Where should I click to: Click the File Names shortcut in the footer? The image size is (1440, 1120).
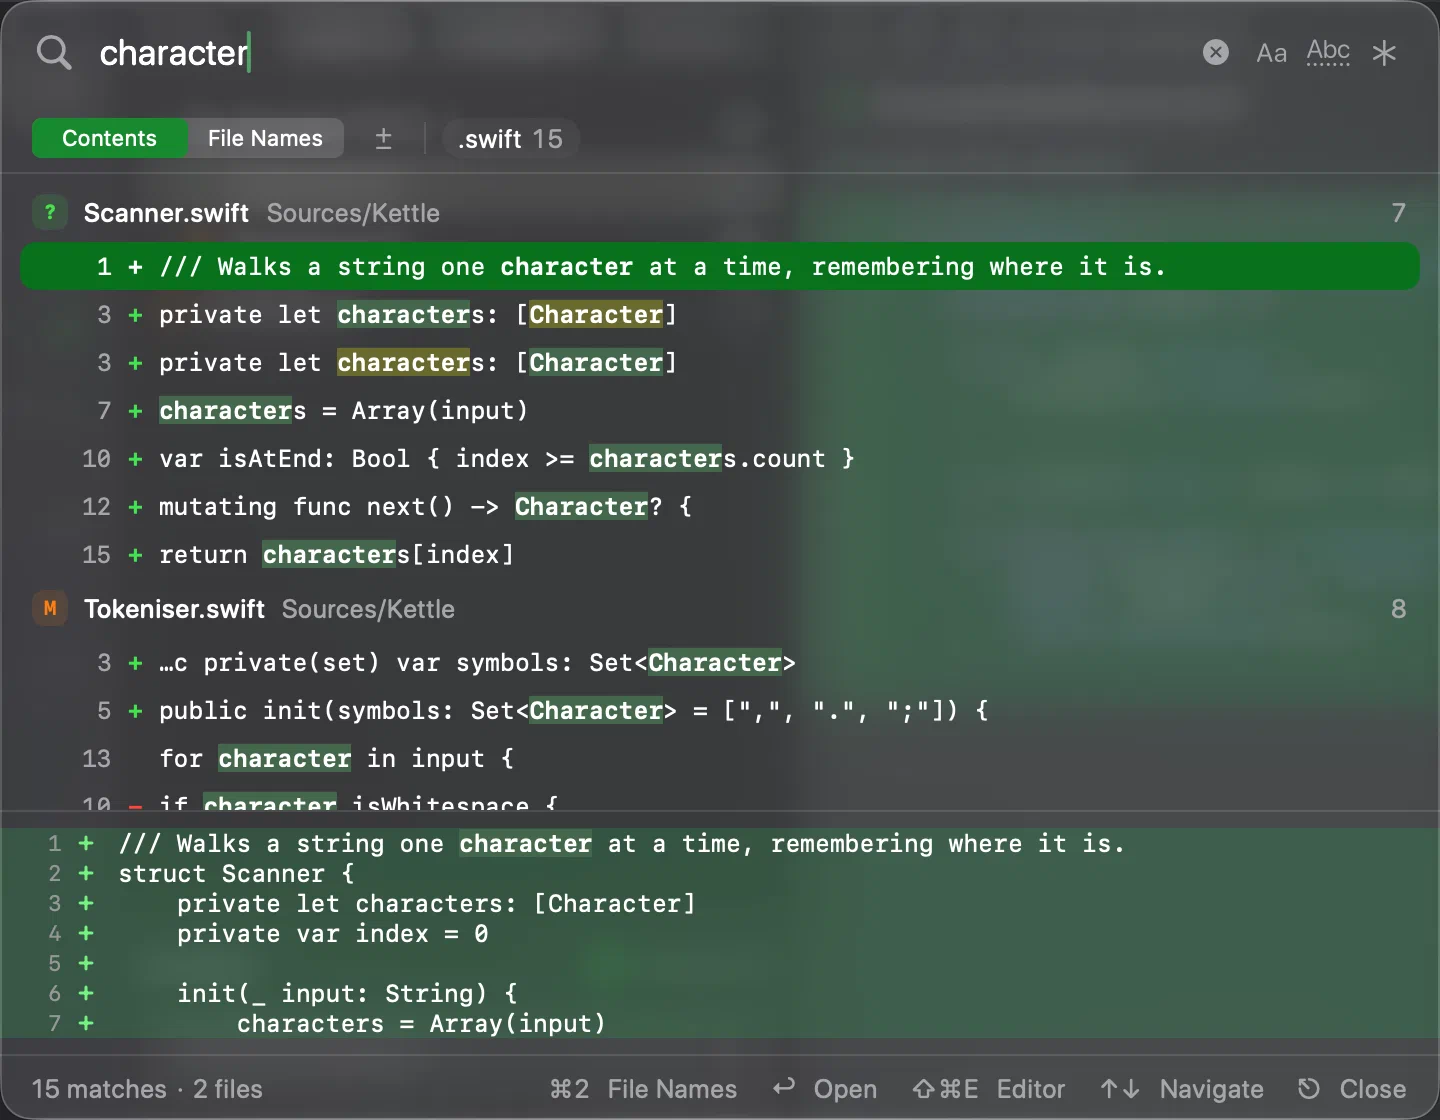pyautogui.click(x=643, y=1089)
